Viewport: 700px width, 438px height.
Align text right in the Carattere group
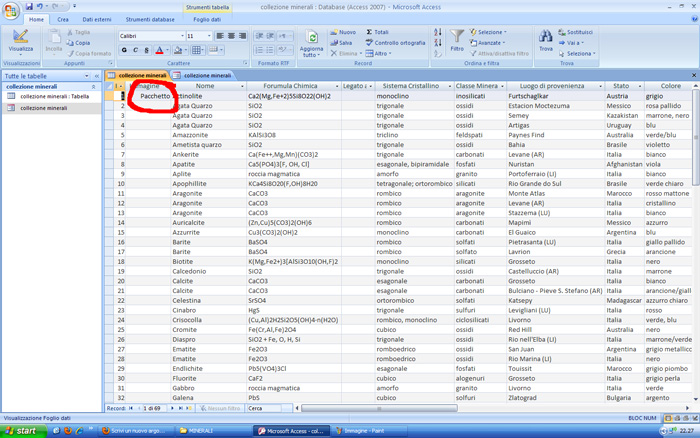[242, 36]
